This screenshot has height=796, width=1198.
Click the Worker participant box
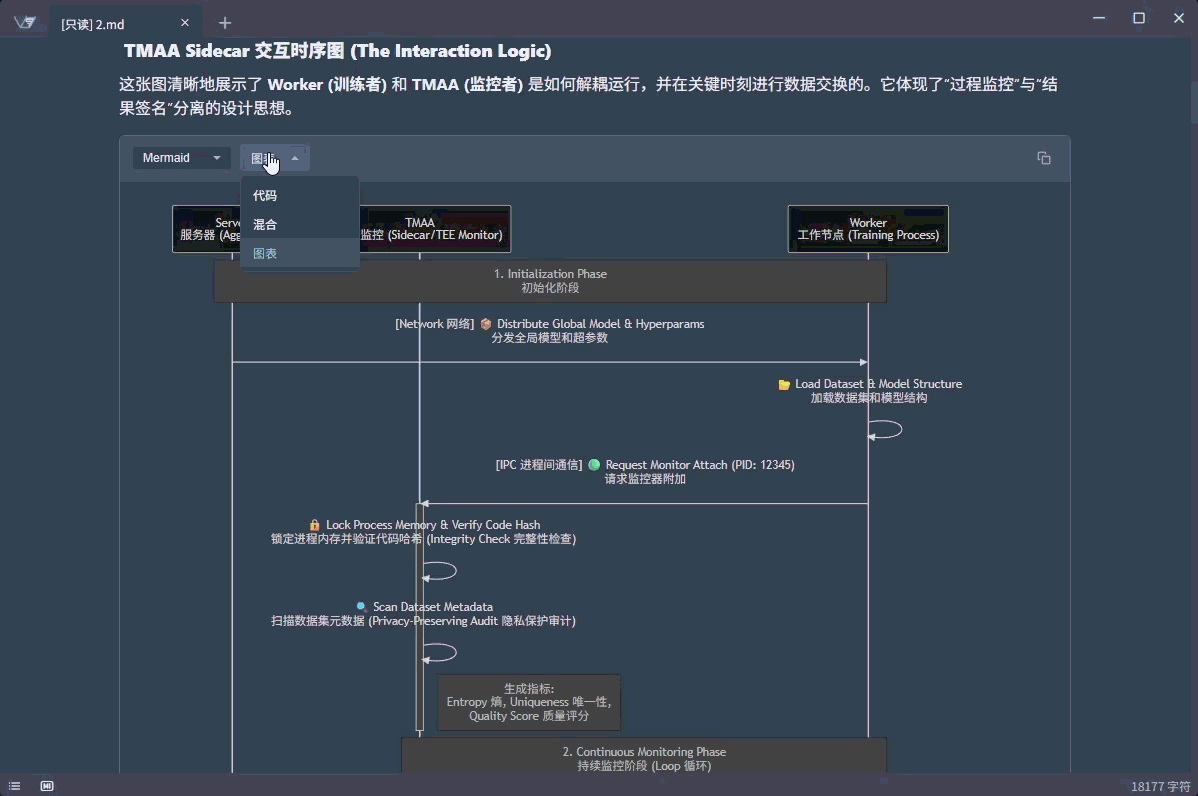(x=868, y=229)
